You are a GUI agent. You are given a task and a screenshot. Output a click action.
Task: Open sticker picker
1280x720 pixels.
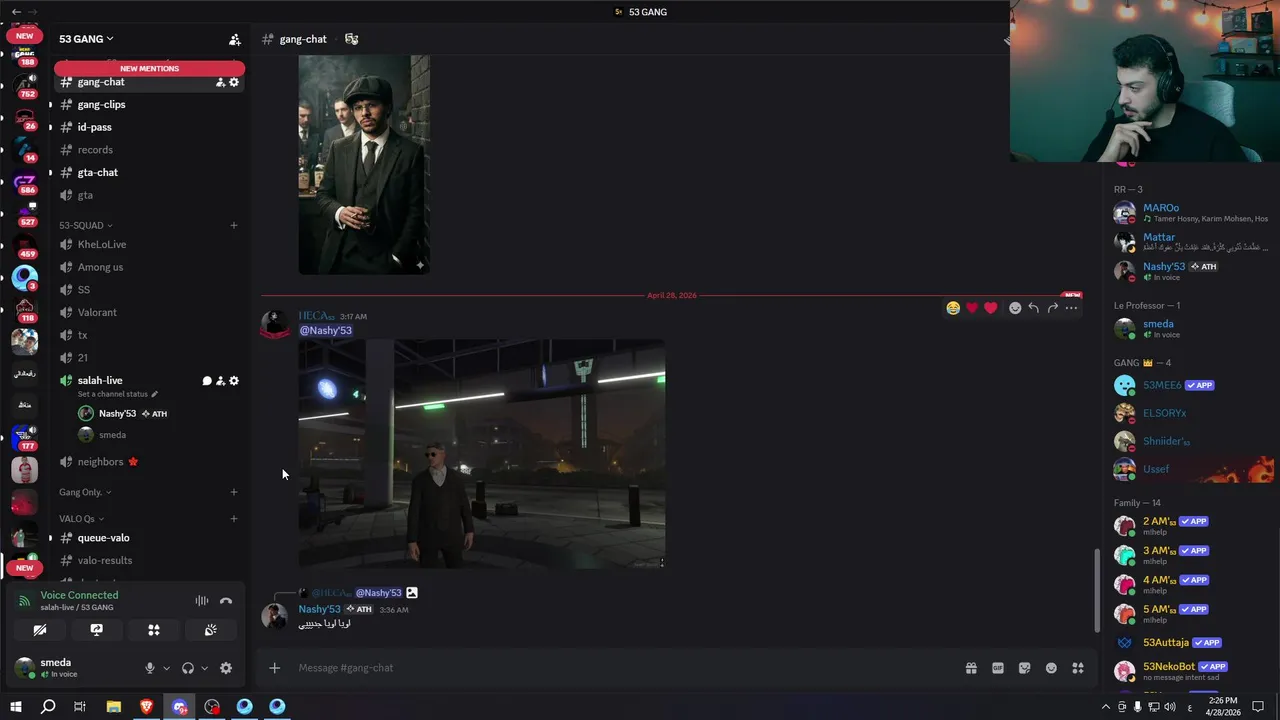point(1025,668)
